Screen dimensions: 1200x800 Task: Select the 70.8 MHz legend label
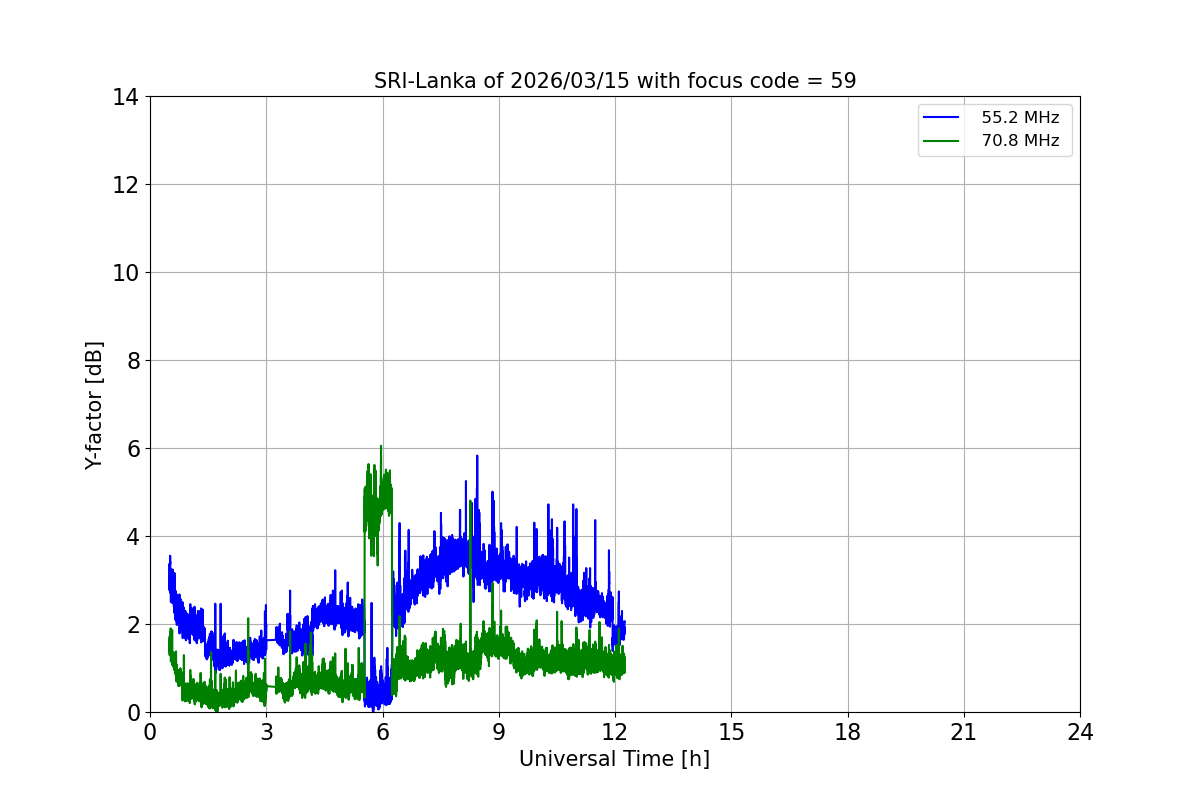click(x=1020, y=141)
